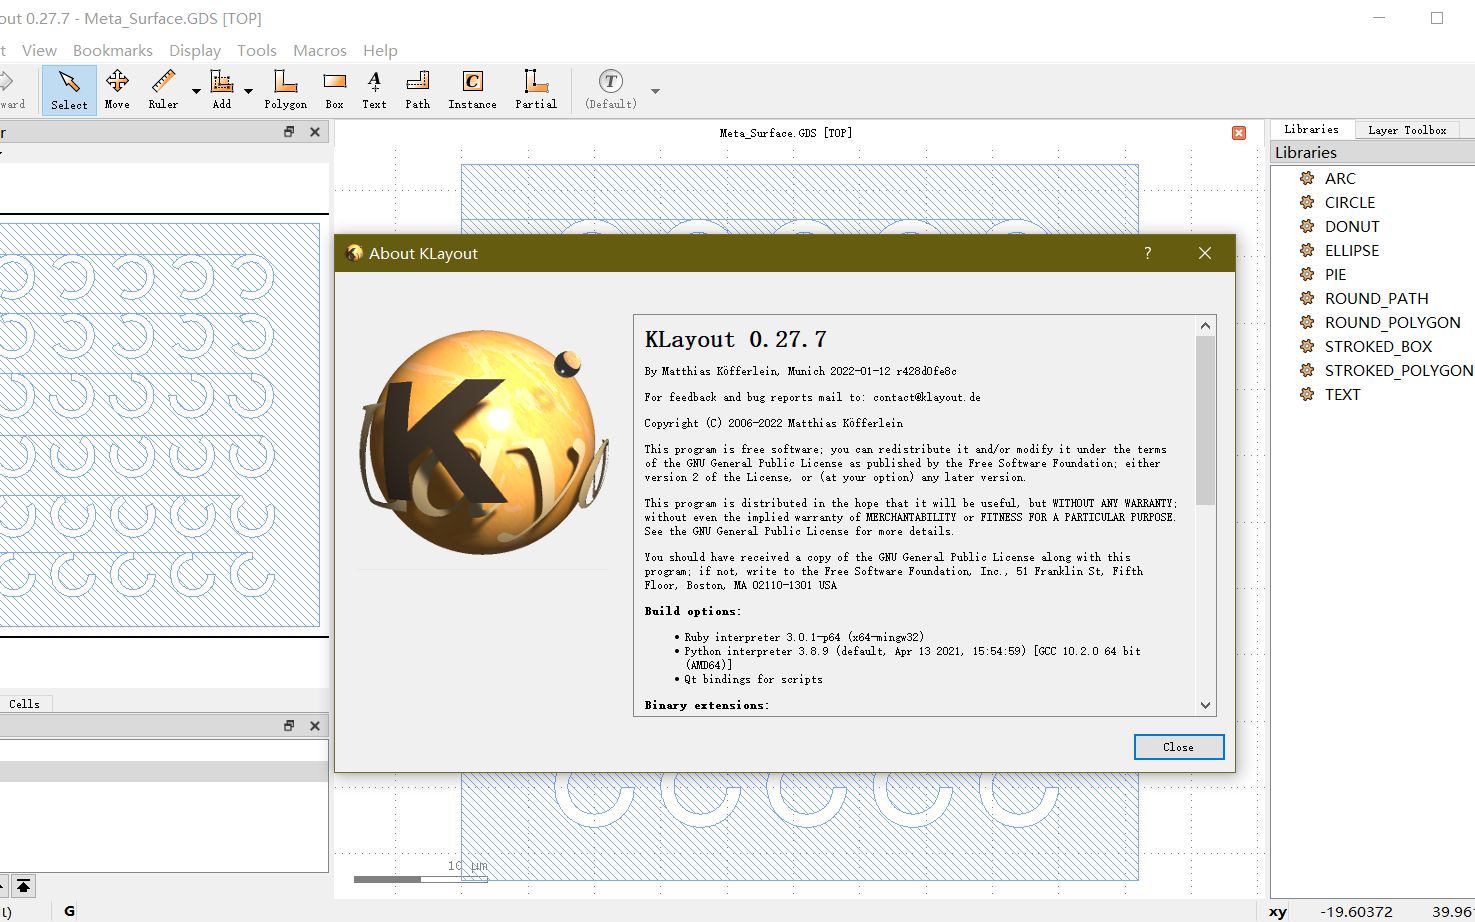This screenshot has width=1475, height=922.
Task: Open the technology dropdown arrow
Action: pyautogui.click(x=655, y=91)
